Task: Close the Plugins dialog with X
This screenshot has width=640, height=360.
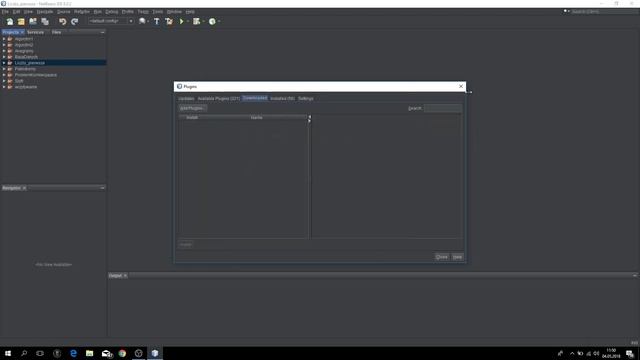Action: (461, 87)
